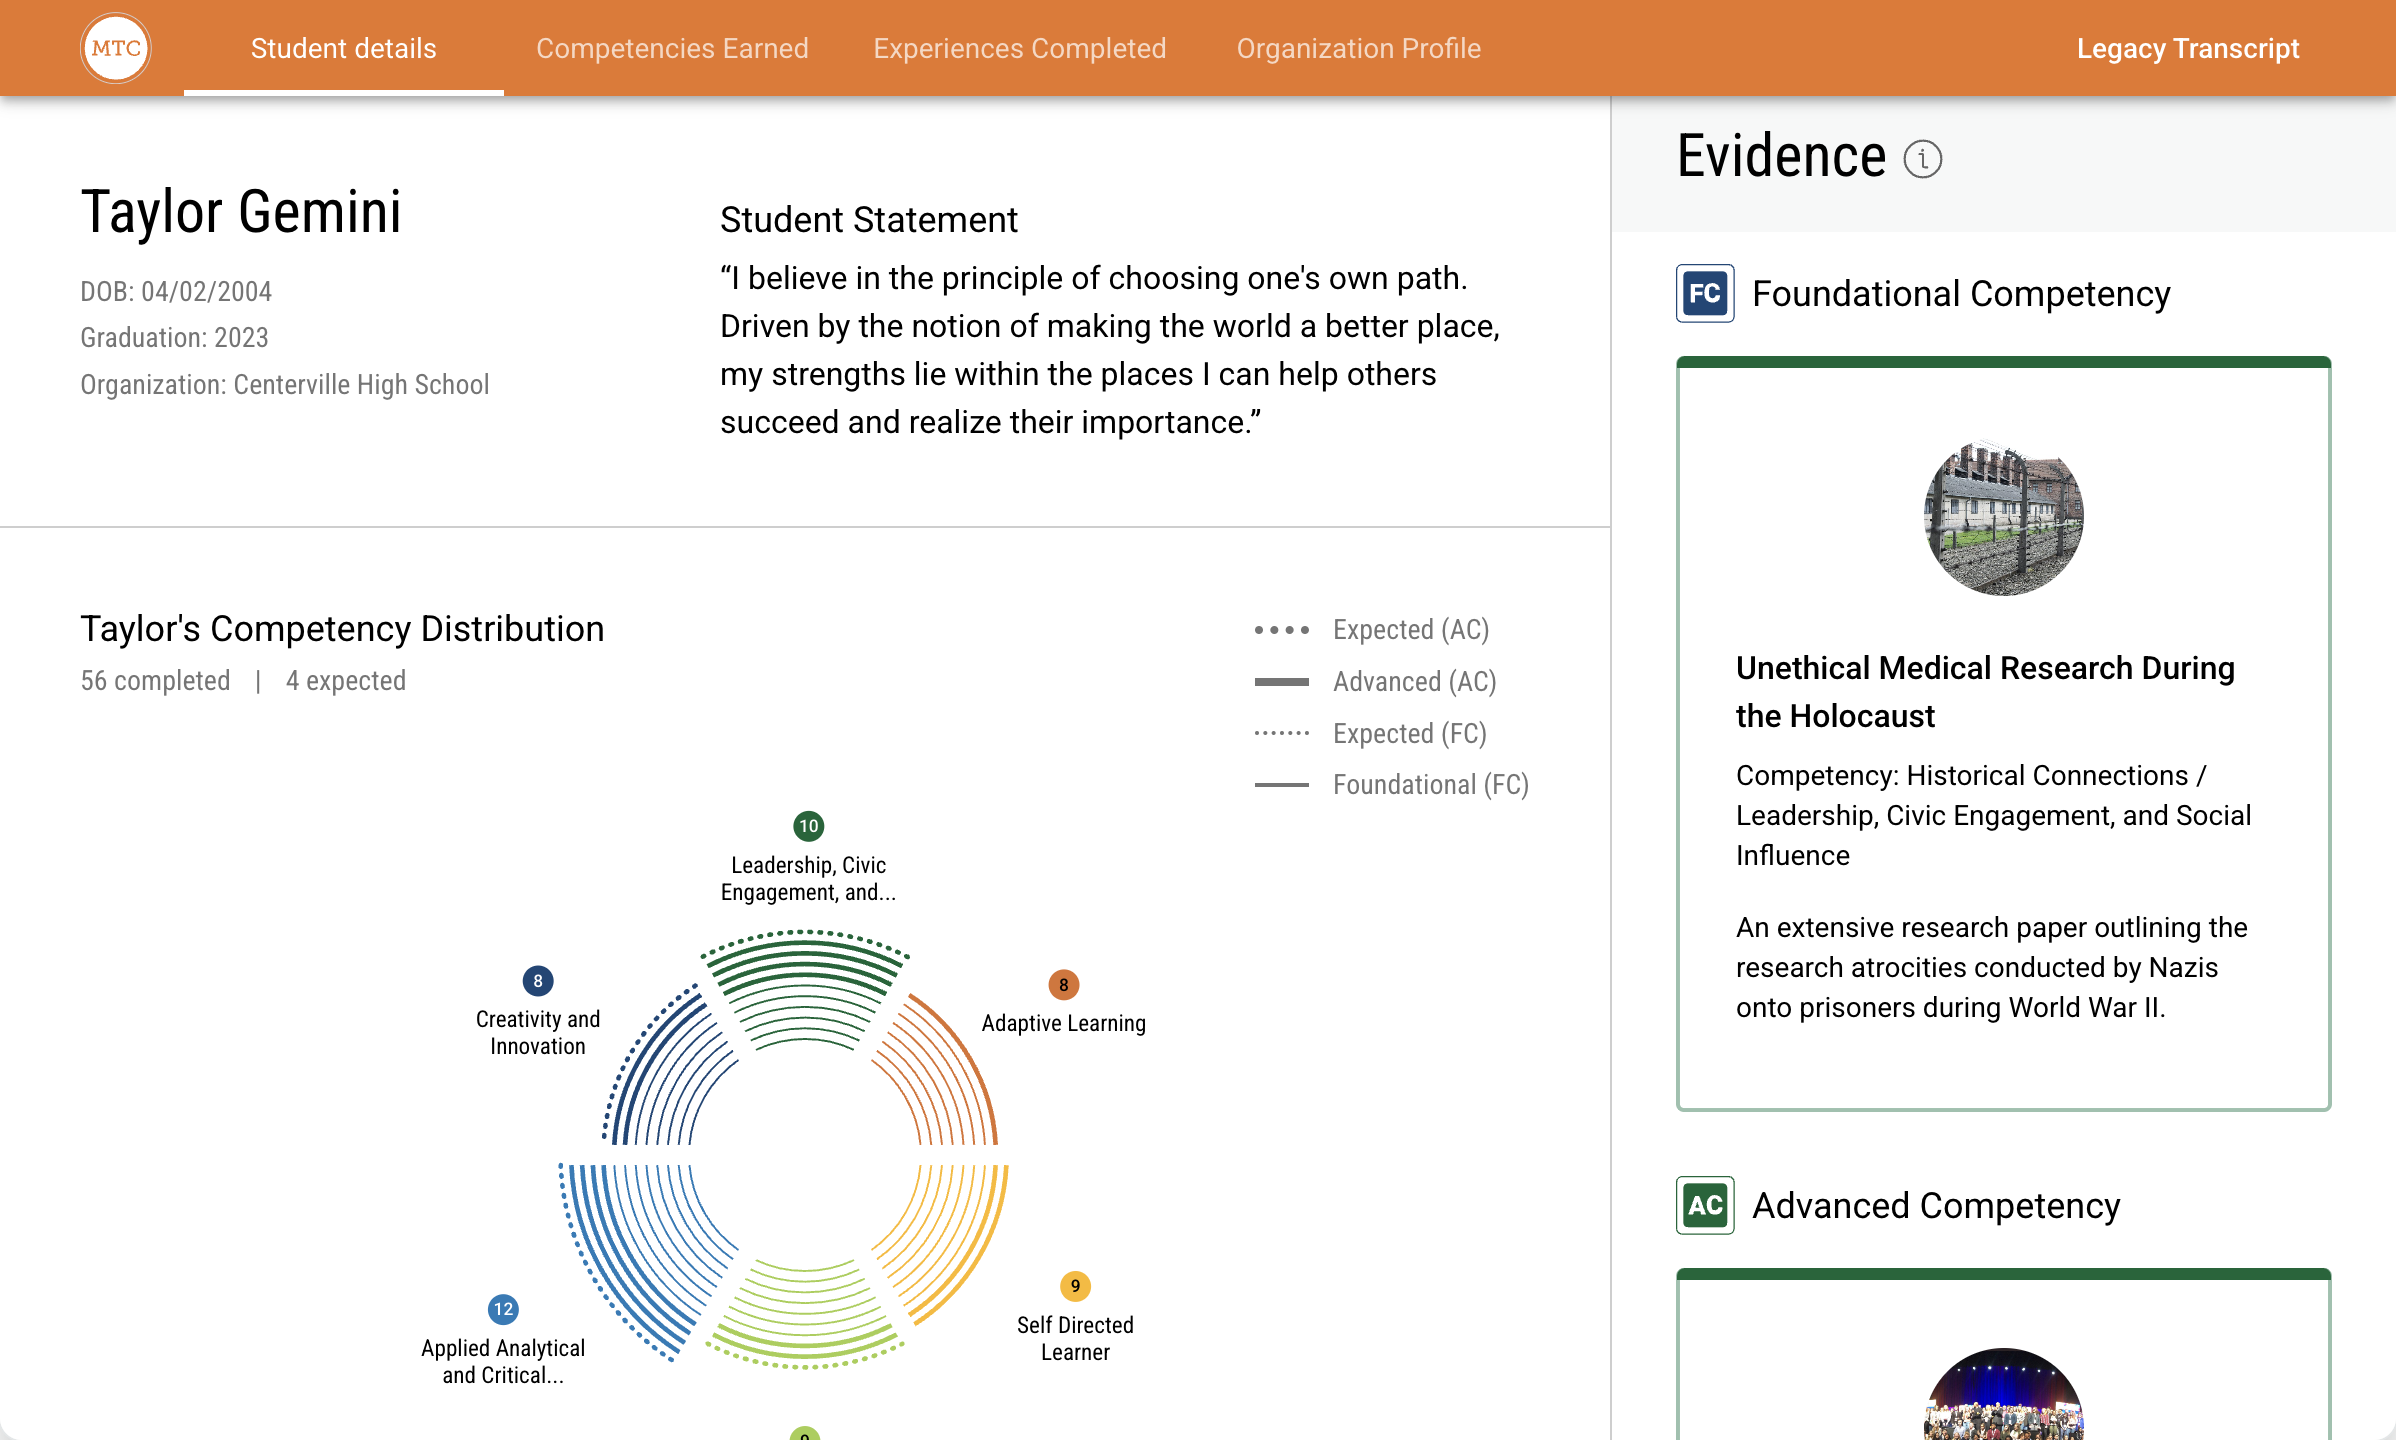Image resolution: width=2396 pixels, height=1440 pixels.
Task: Select the Self Directed Learner badge 9
Action: coord(1075,1286)
